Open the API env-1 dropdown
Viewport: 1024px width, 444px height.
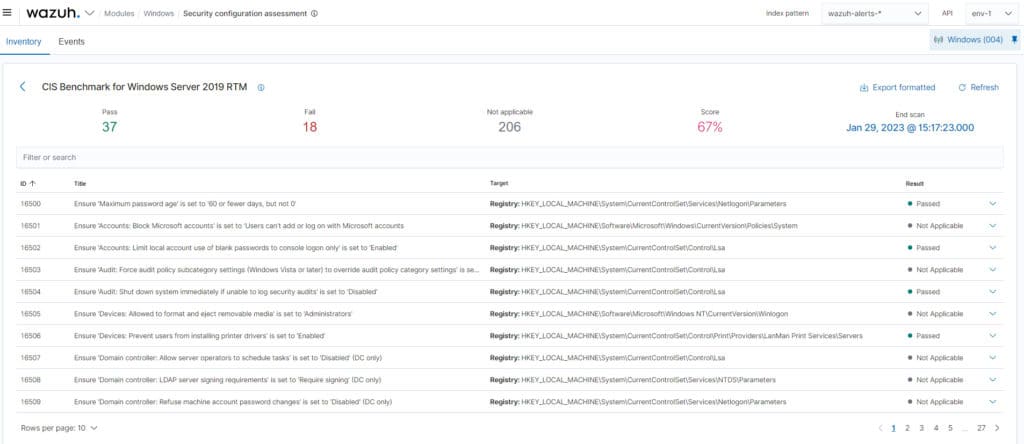pyautogui.click(x=991, y=14)
